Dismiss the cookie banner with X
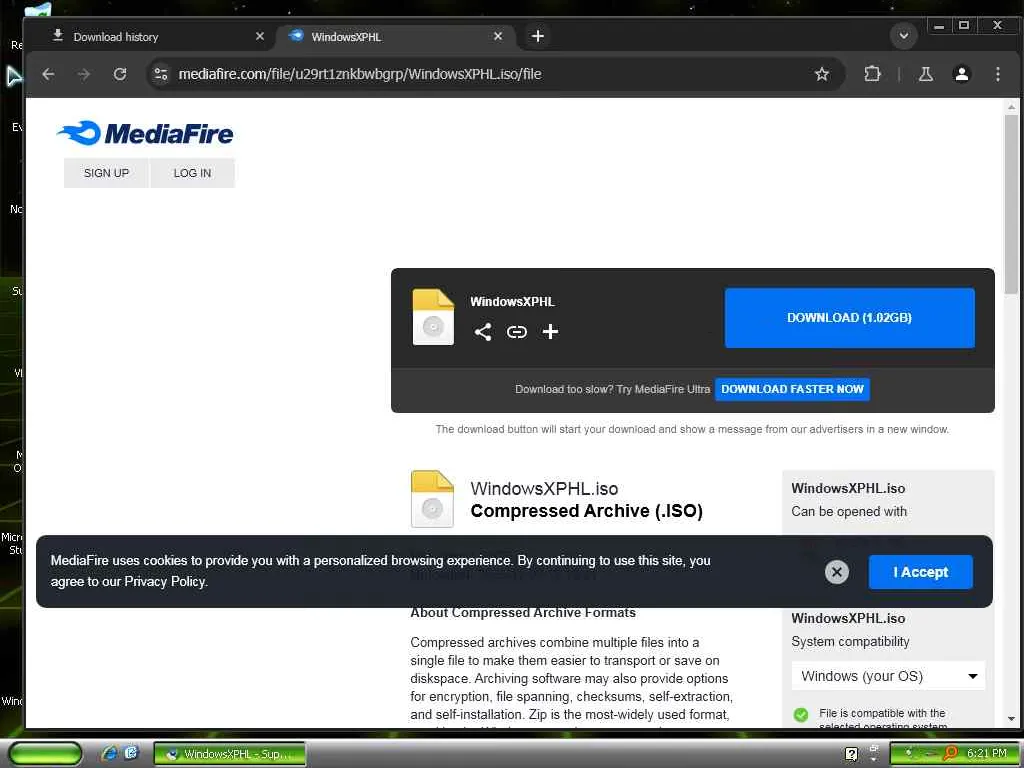Image resolution: width=1024 pixels, height=768 pixels. coord(837,572)
